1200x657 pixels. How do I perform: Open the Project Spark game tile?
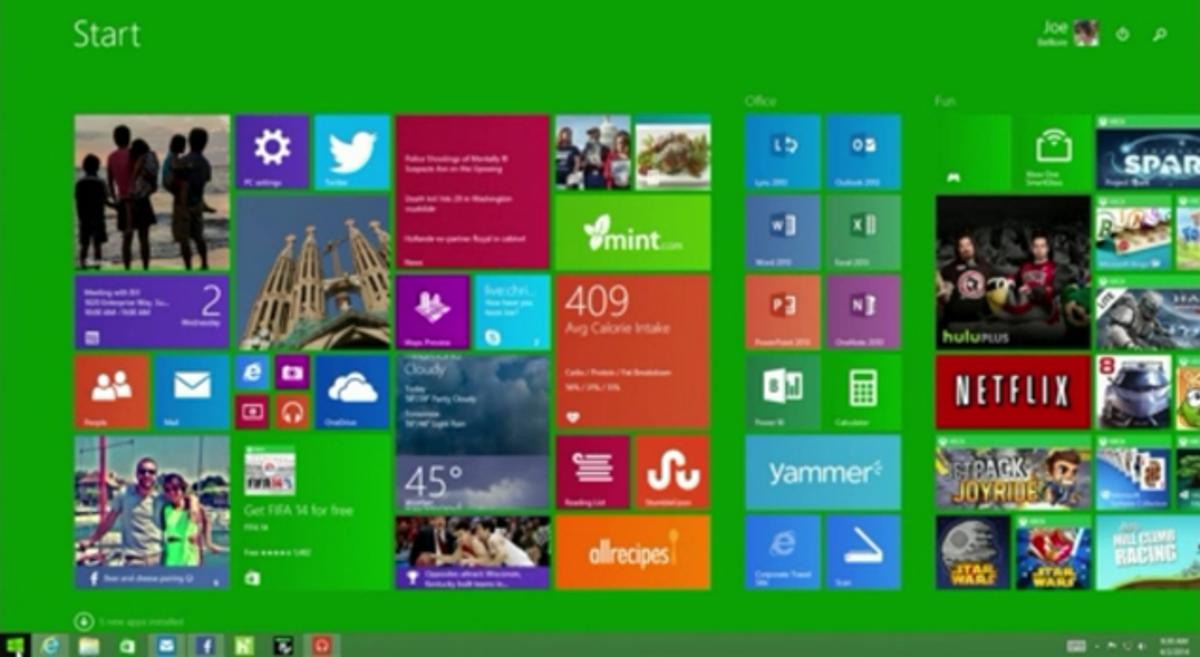click(1148, 152)
